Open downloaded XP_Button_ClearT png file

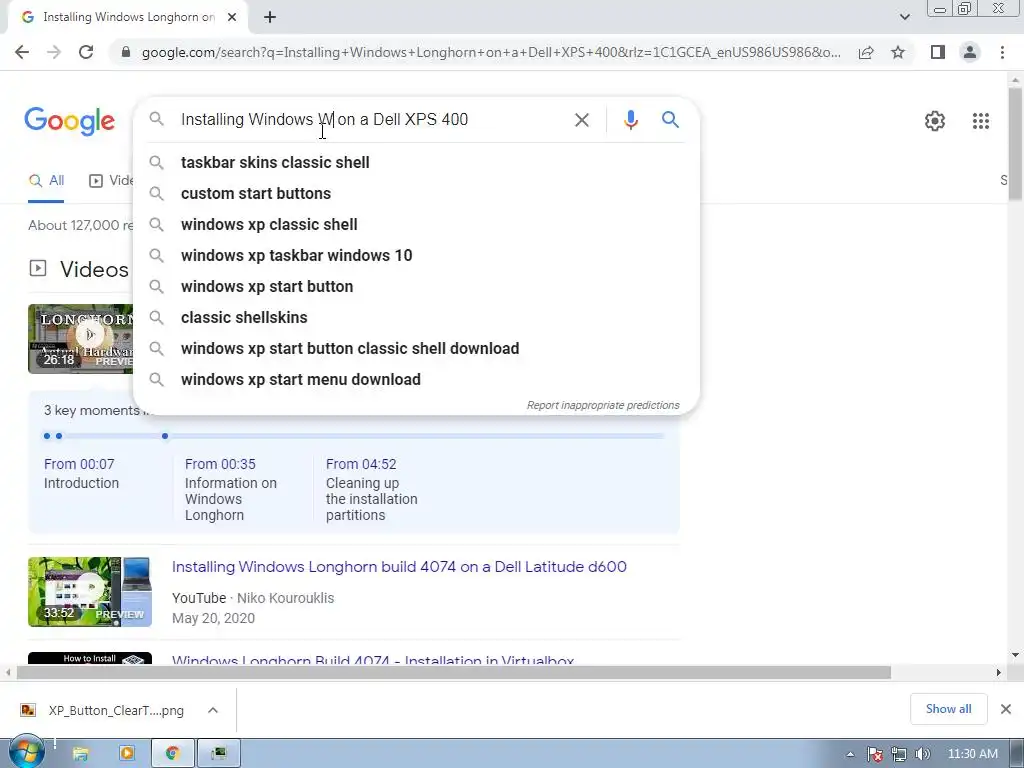point(104,711)
